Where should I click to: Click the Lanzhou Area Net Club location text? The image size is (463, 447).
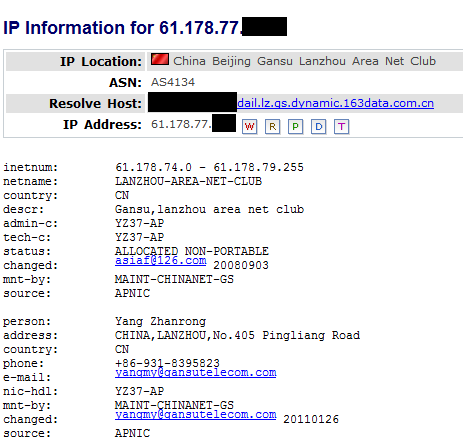(367, 61)
